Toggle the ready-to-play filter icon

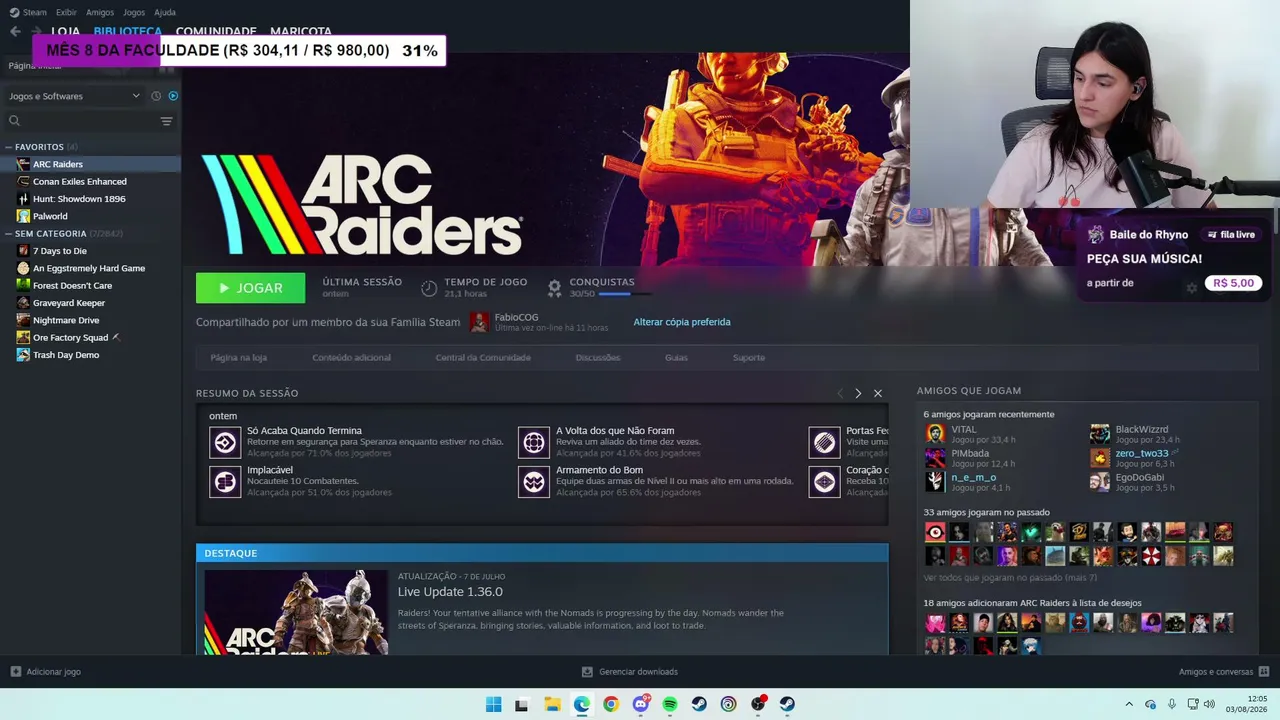click(x=173, y=96)
